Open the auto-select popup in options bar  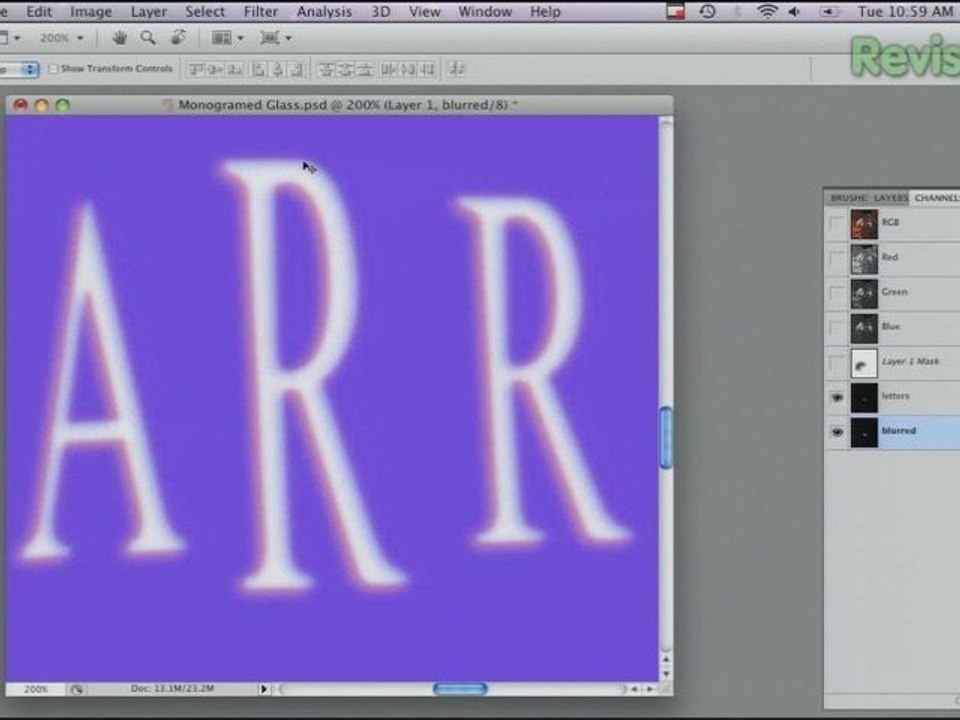(20, 69)
